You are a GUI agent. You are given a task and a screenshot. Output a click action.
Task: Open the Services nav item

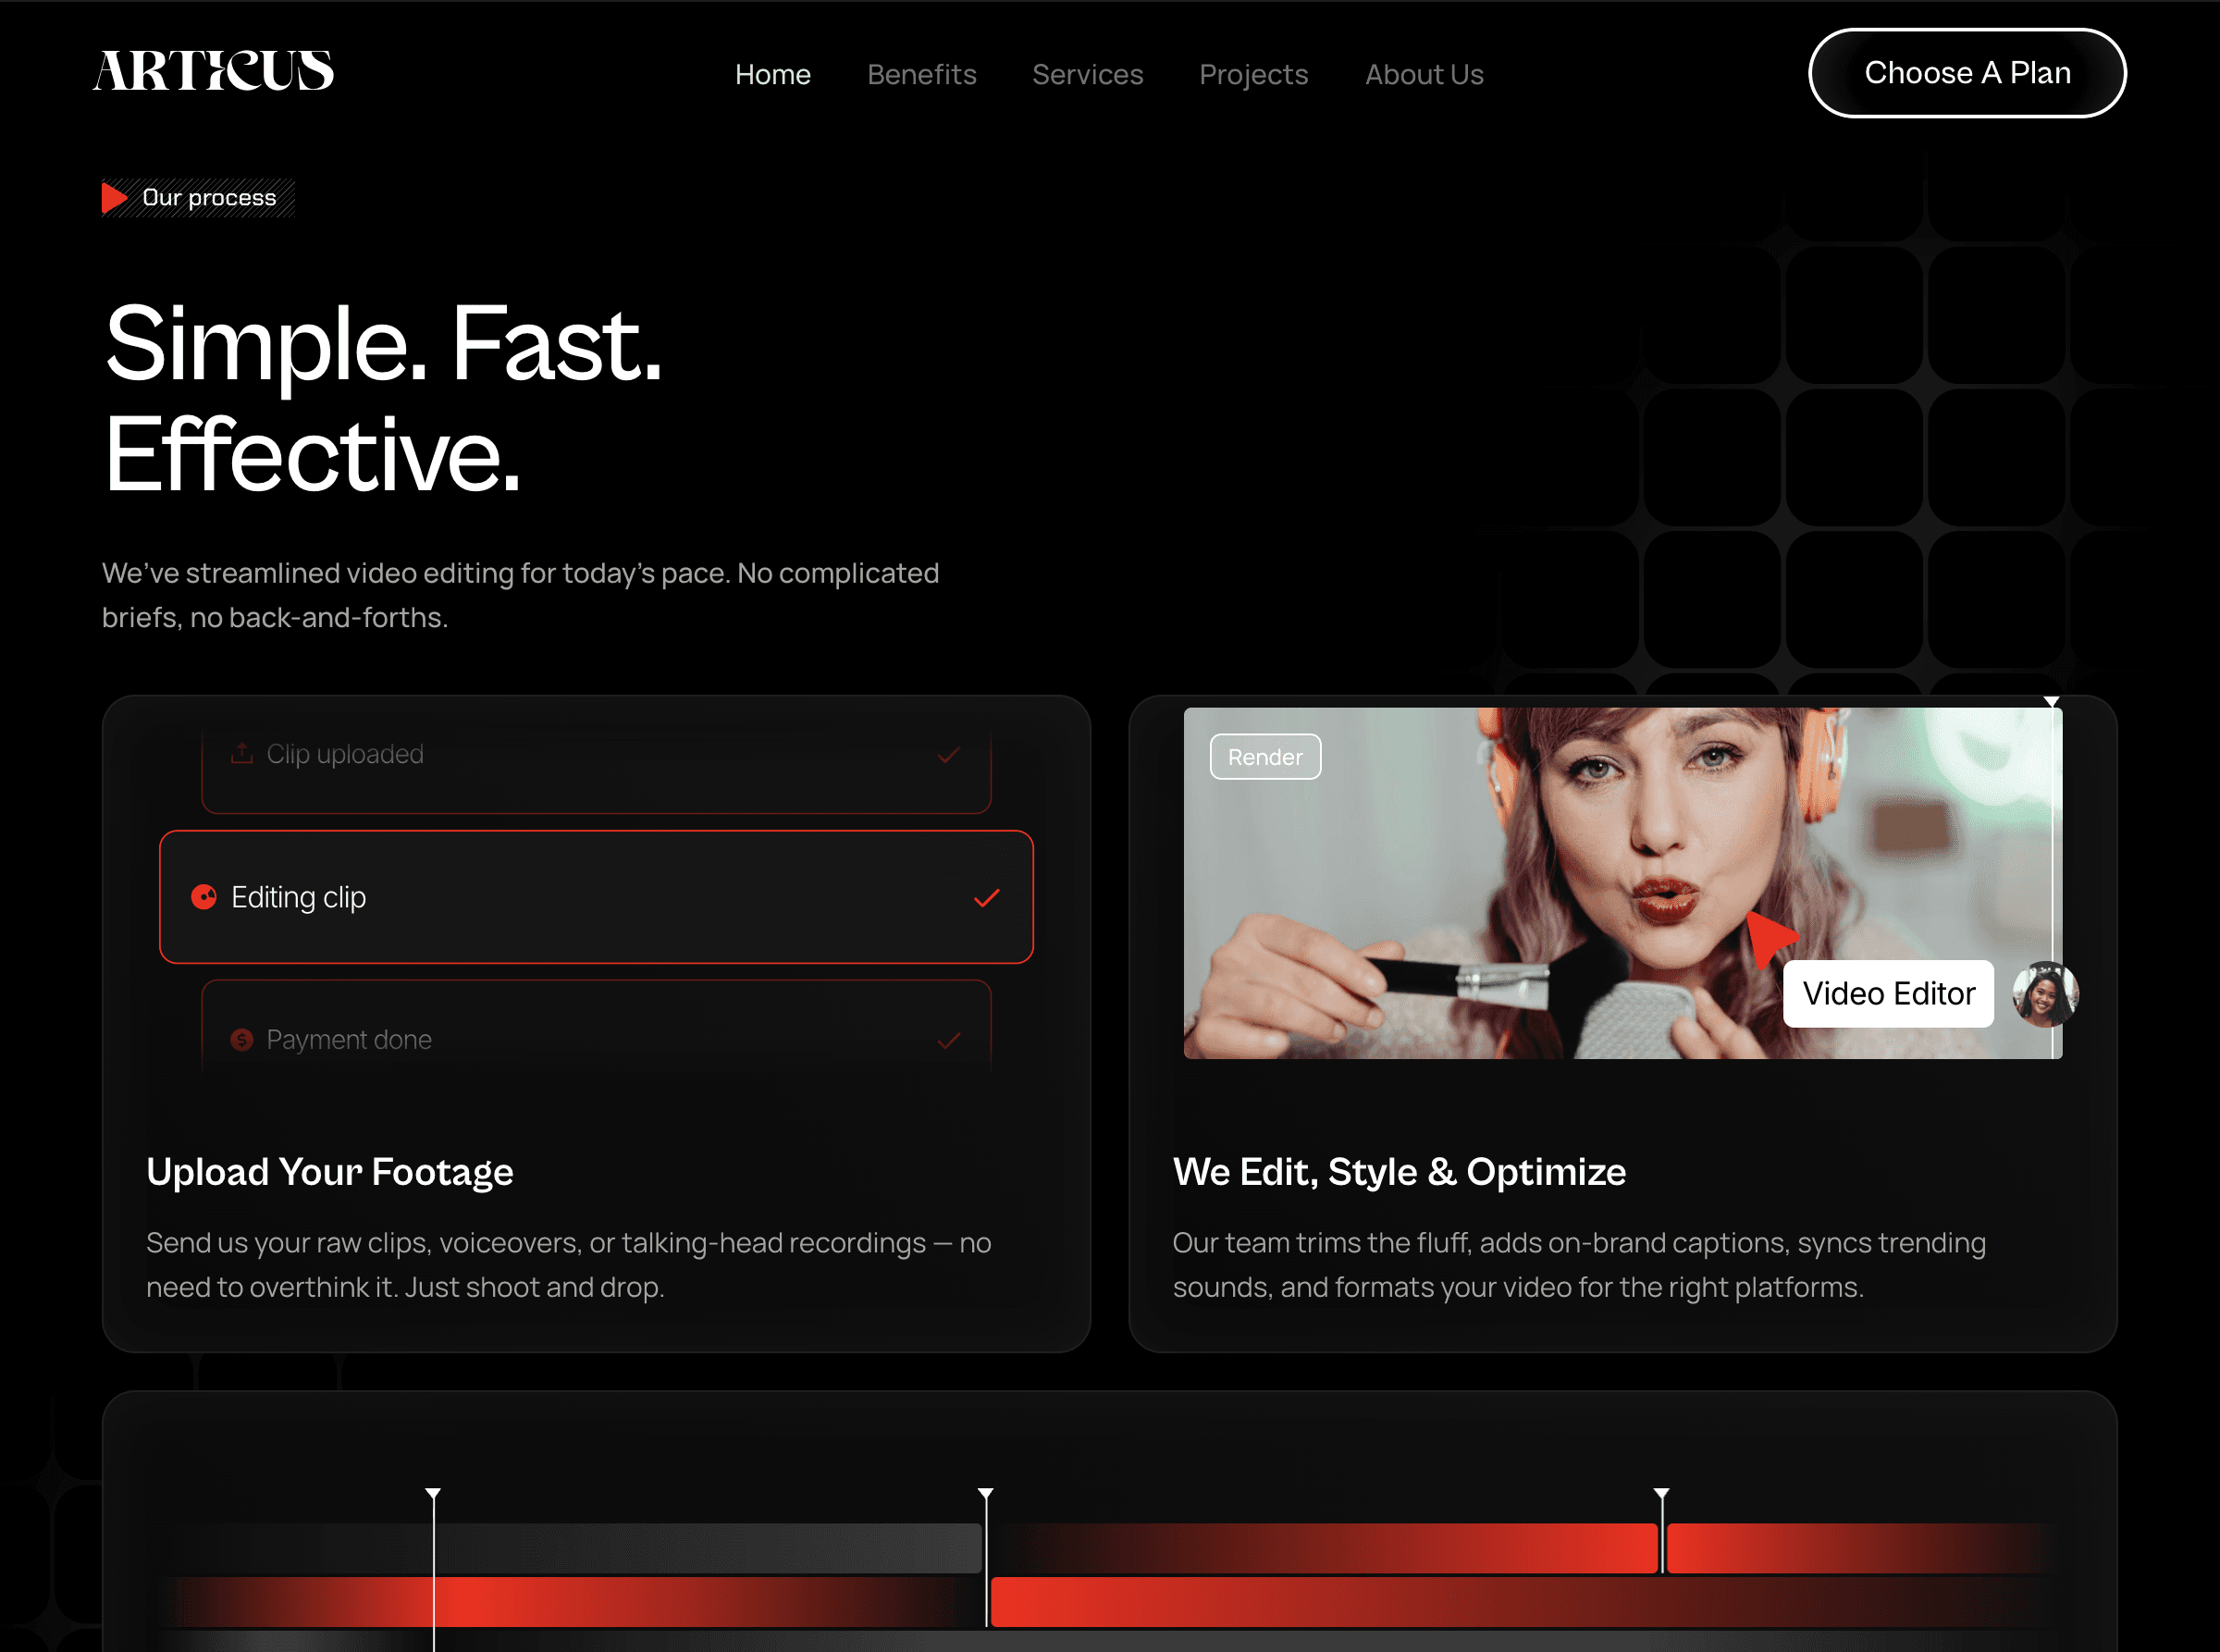point(1087,74)
